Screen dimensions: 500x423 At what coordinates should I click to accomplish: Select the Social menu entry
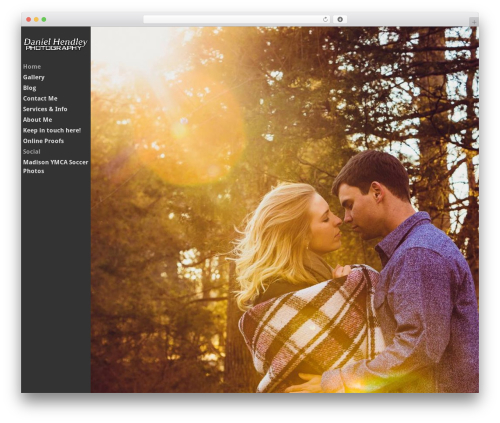[x=32, y=152]
